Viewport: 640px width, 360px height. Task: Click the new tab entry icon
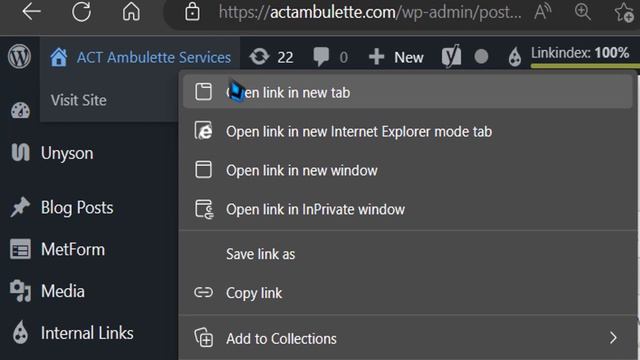coord(203,91)
